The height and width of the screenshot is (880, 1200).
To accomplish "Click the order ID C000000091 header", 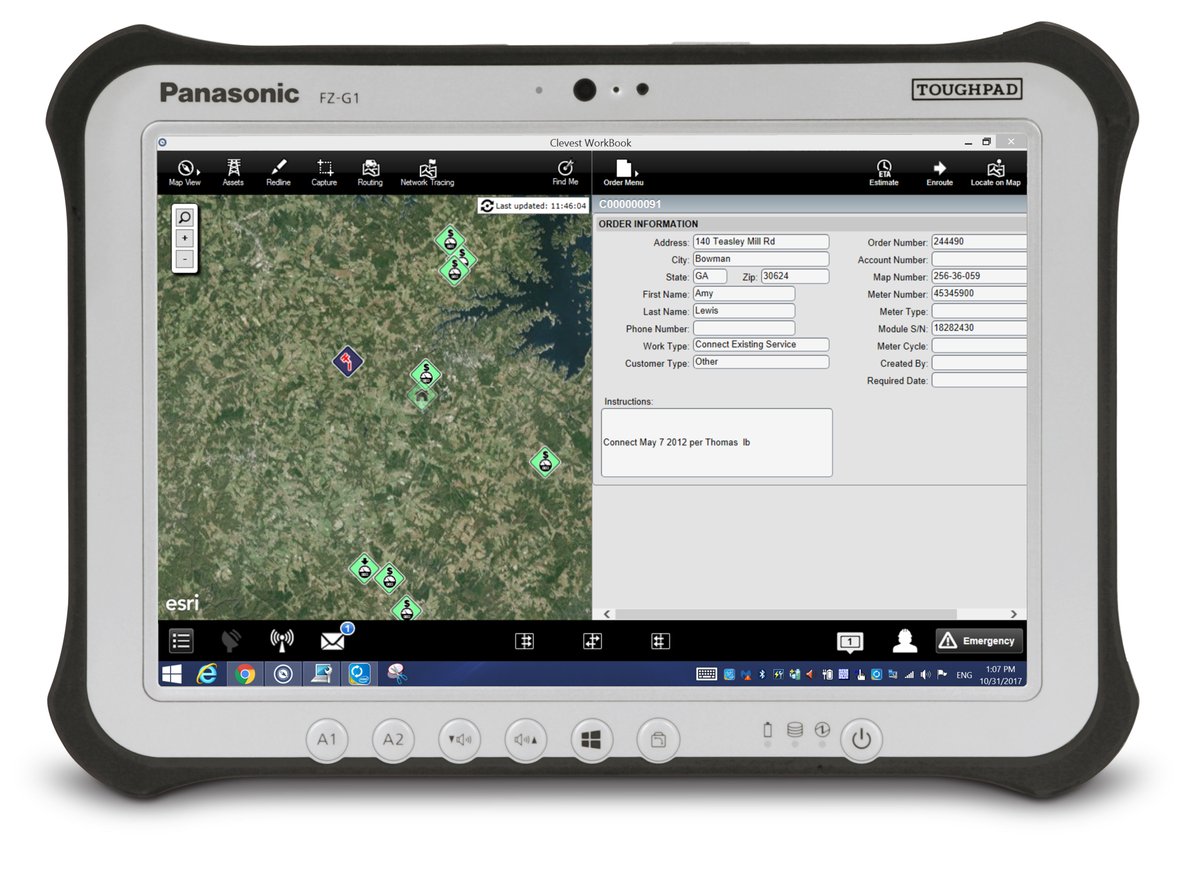I will click(630, 204).
